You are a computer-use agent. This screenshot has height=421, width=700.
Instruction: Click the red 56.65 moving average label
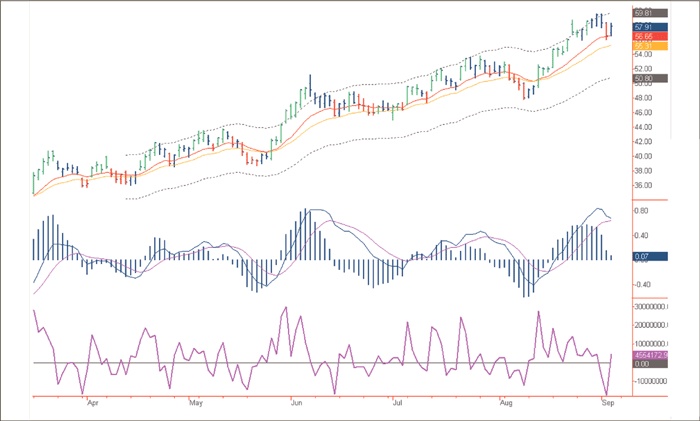click(x=643, y=36)
